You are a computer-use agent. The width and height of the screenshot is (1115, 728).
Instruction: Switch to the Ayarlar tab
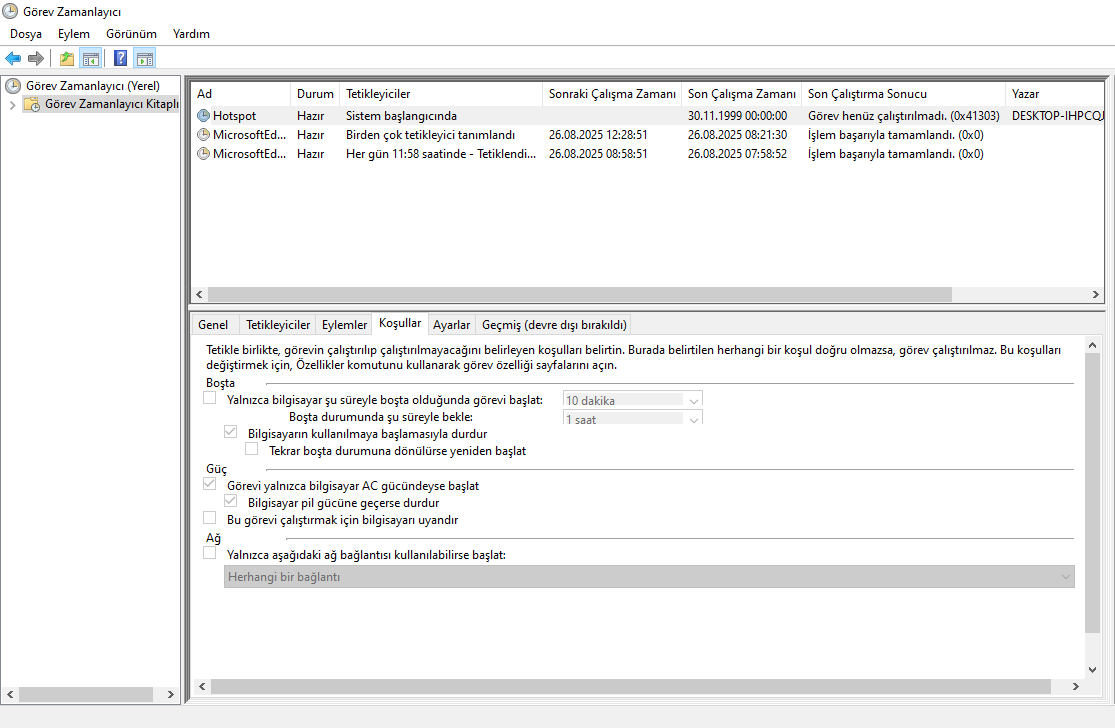point(452,325)
